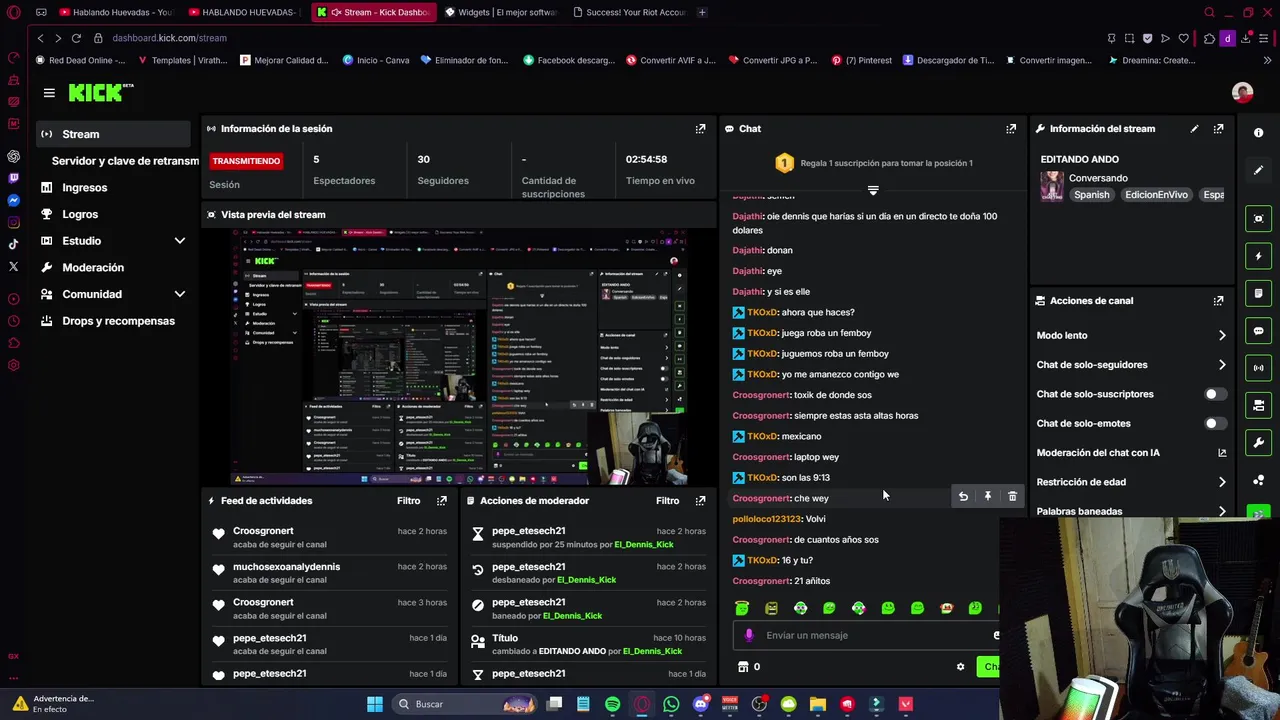Open the Inicio - Canva bookmark

tap(376, 60)
